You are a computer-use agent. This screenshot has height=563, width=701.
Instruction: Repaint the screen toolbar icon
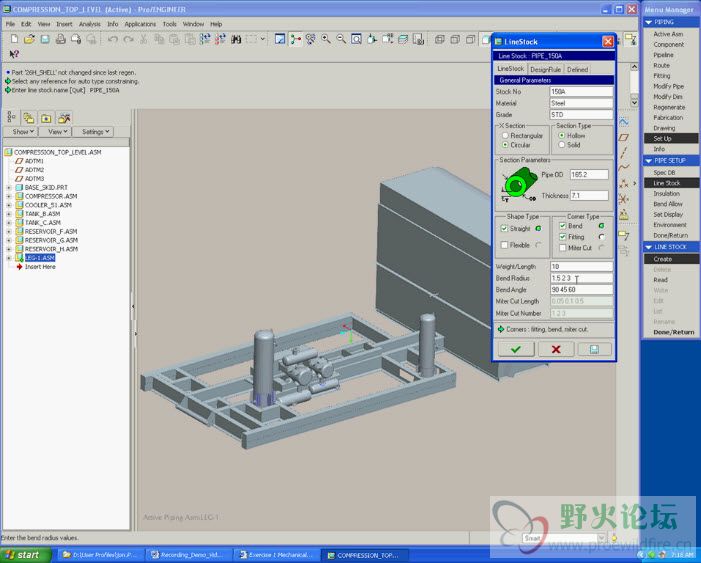[x=280, y=39]
